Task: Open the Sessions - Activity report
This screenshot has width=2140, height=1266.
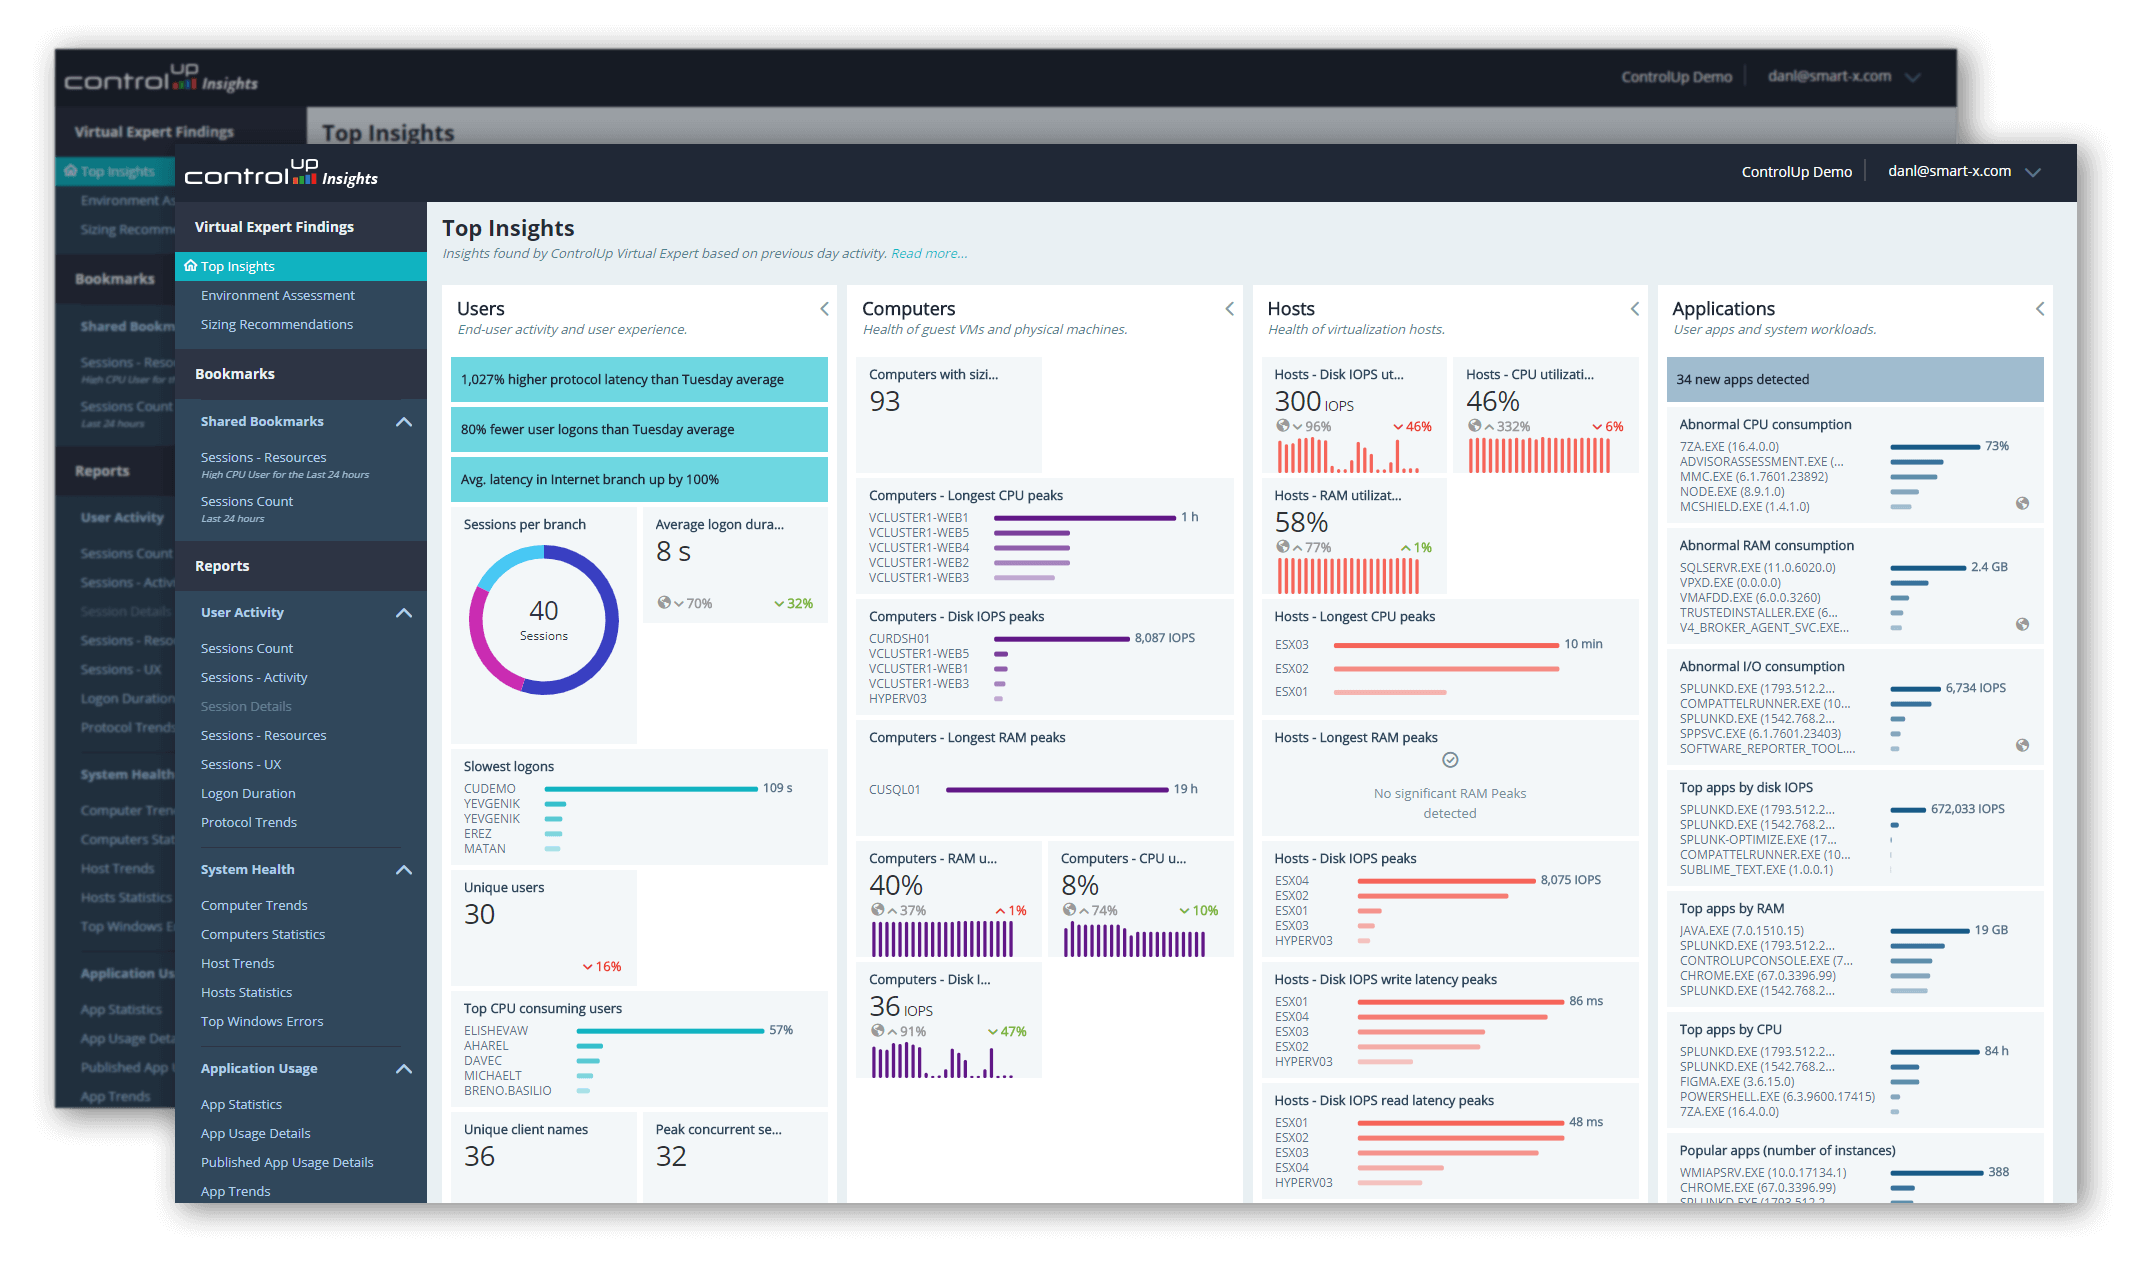Action: click(254, 677)
